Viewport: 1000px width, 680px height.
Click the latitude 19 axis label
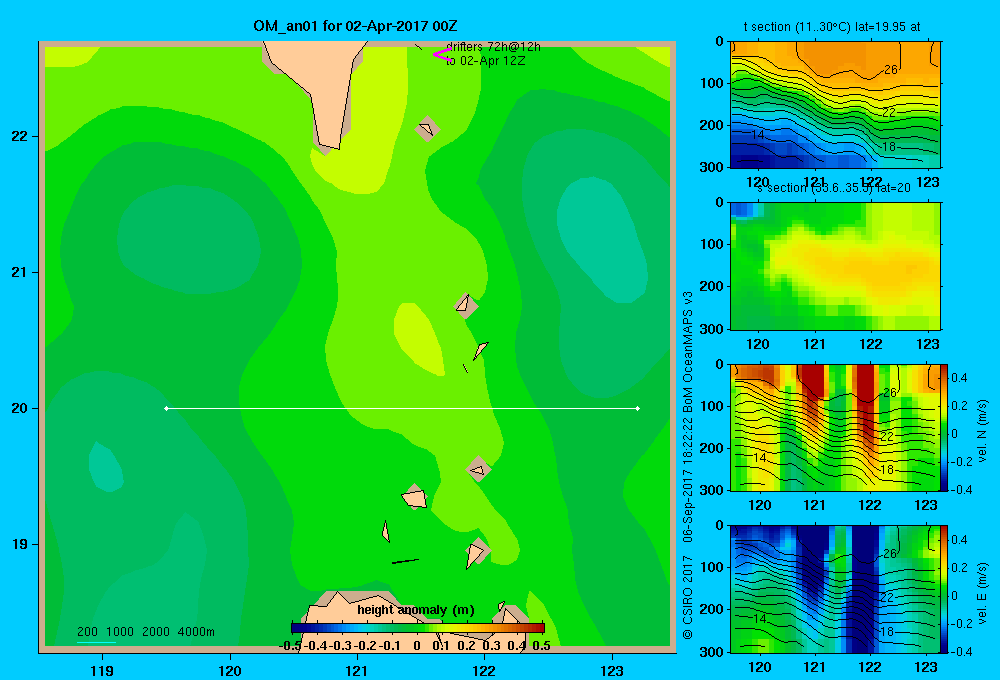(20, 544)
